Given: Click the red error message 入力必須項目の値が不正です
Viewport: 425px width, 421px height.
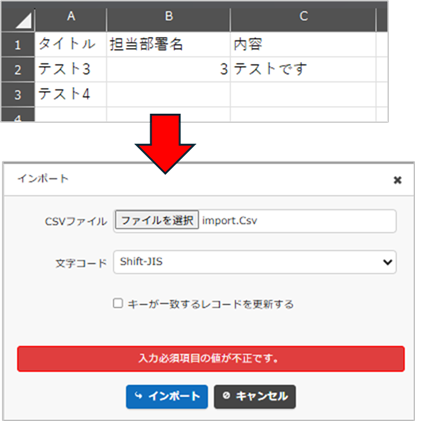Looking at the screenshot, I should (x=211, y=359).
